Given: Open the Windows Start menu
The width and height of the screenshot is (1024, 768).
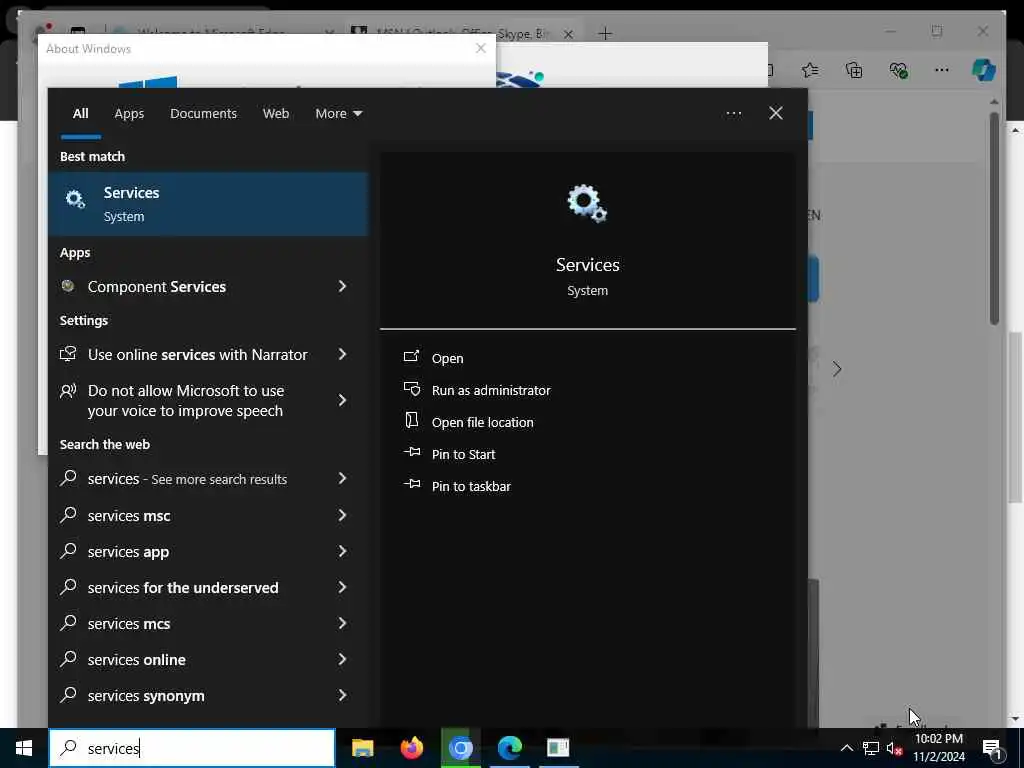Looking at the screenshot, I should [24, 748].
